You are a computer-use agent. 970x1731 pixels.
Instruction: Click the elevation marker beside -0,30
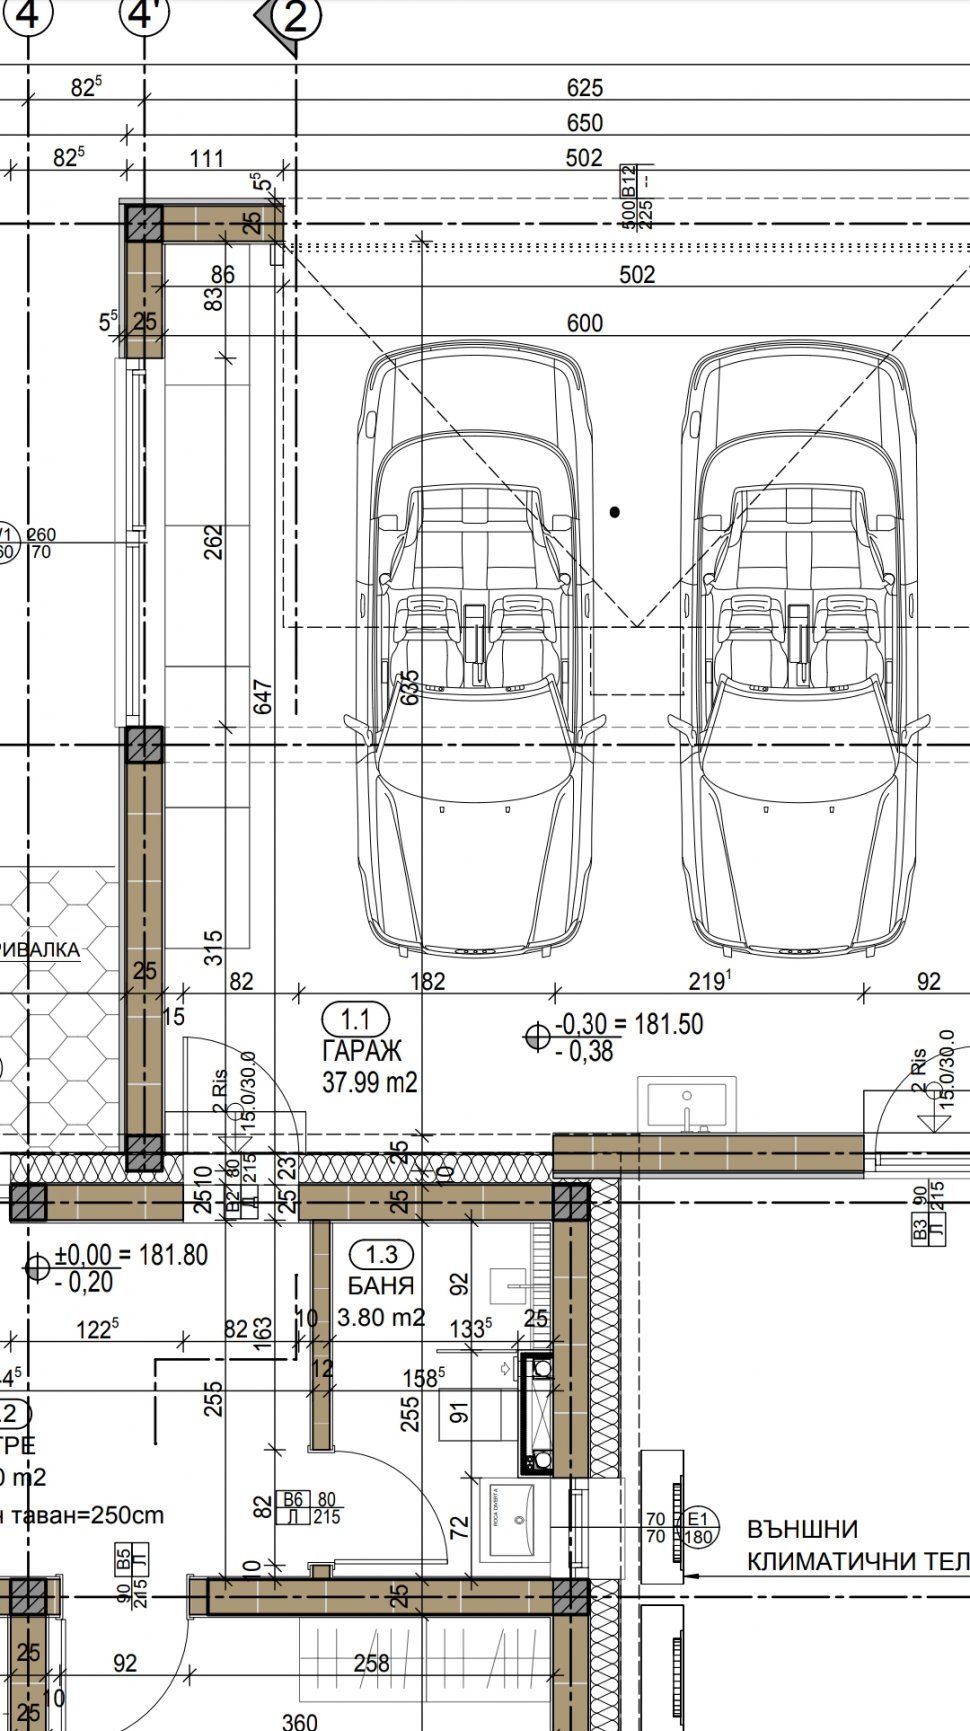coord(537,1036)
